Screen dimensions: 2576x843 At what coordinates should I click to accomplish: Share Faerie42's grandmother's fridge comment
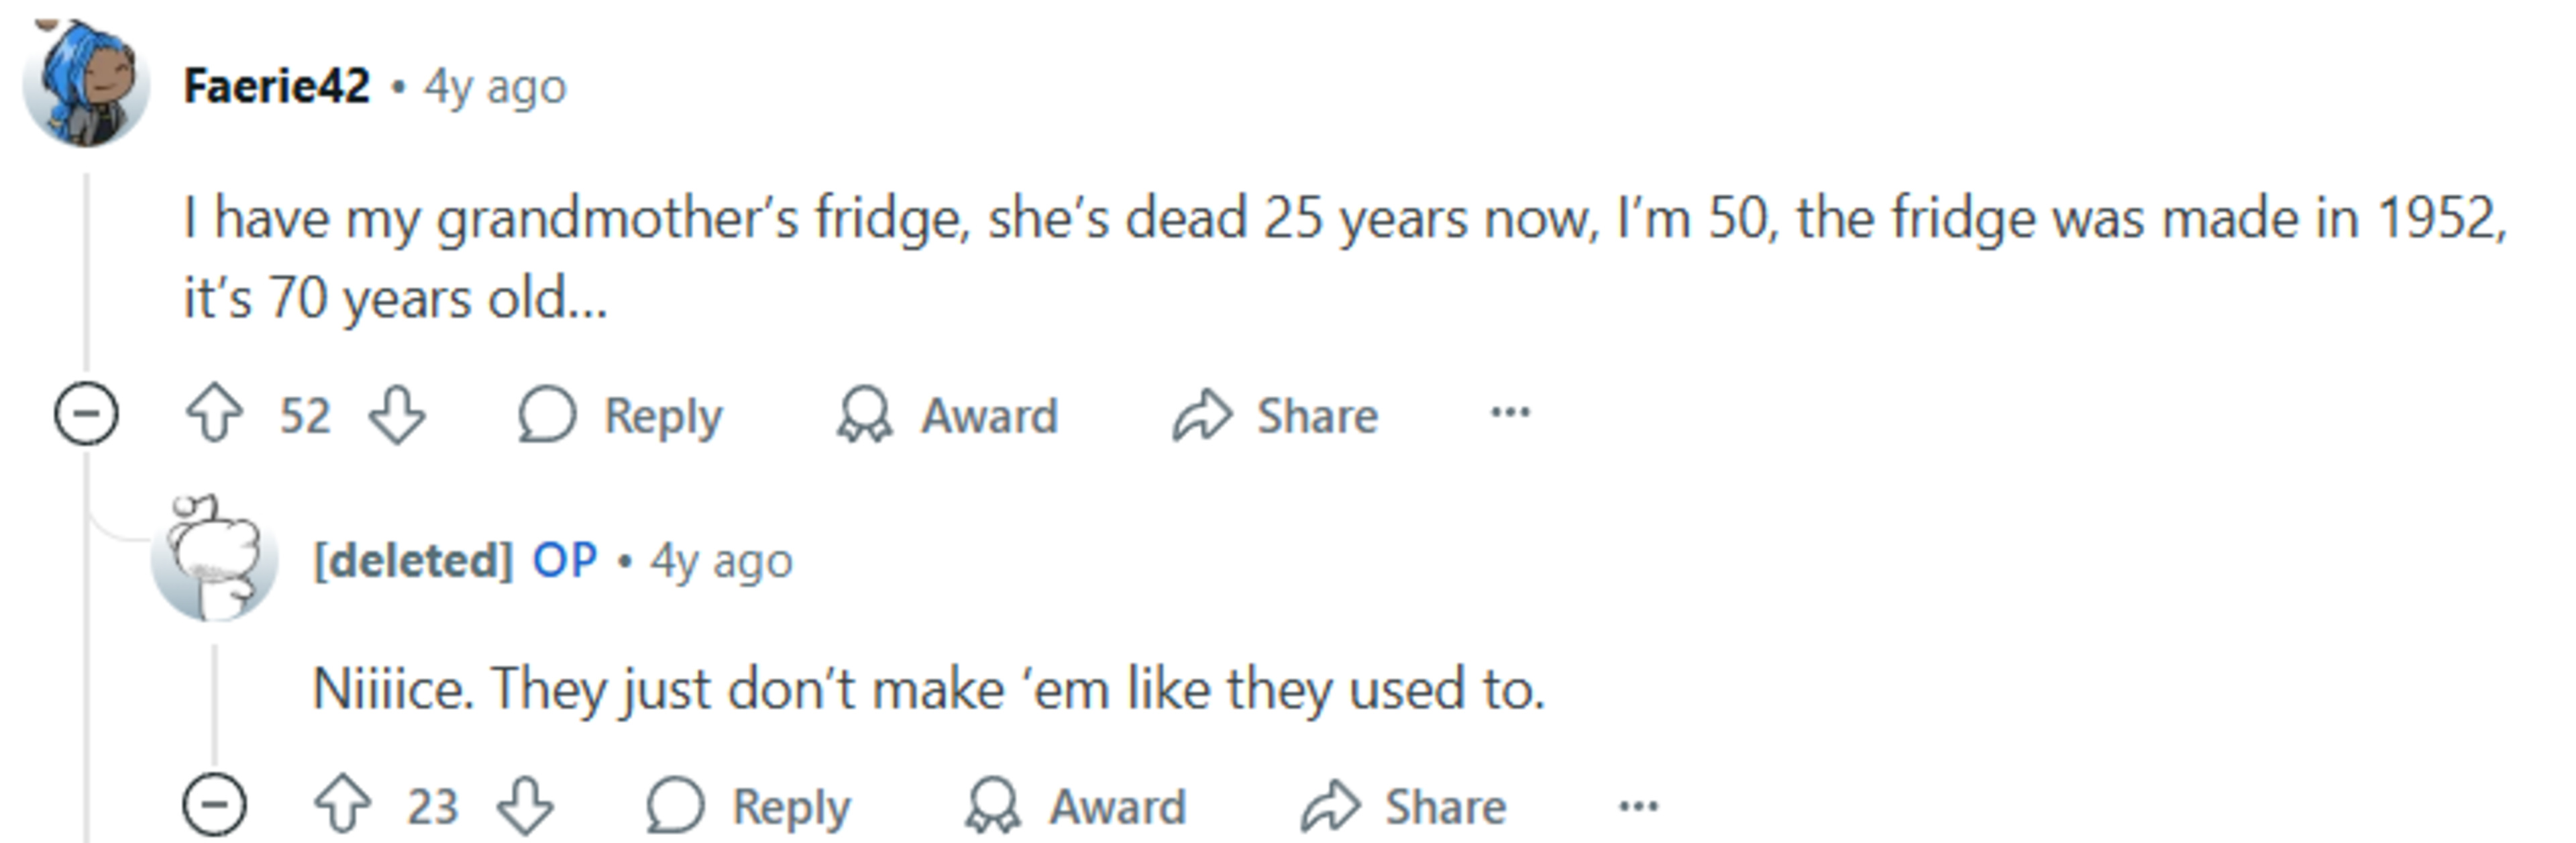point(1275,415)
